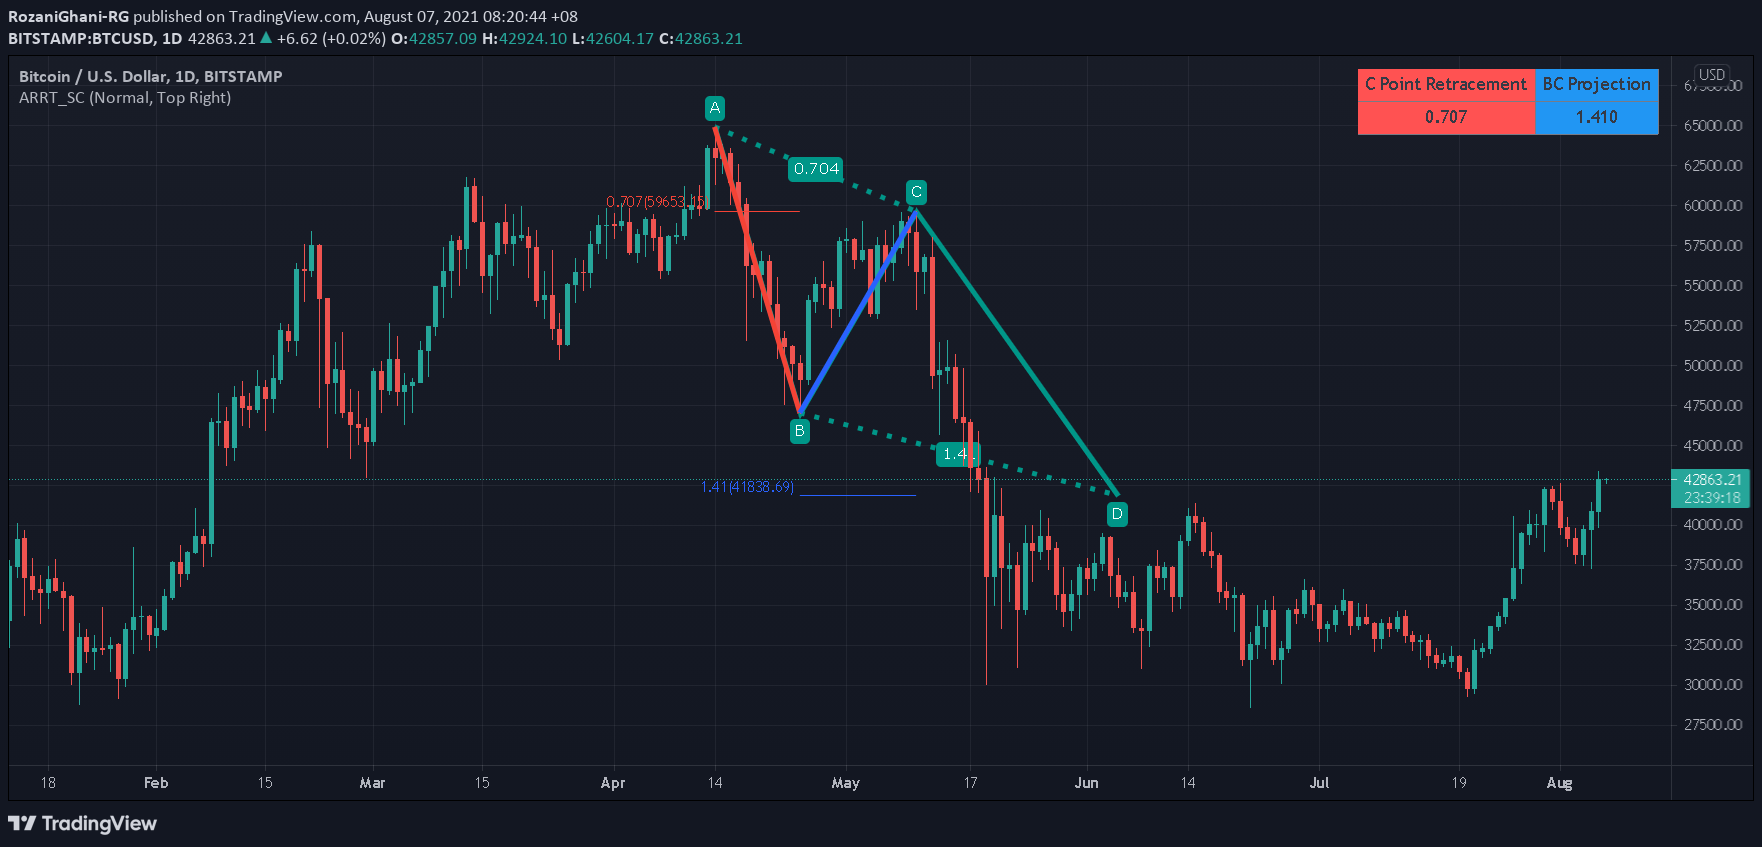The height and width of the screenshot is (847, 1762).
Task: Click the L:42604.17 low value in the header
Action: click(x=612, y=38)
